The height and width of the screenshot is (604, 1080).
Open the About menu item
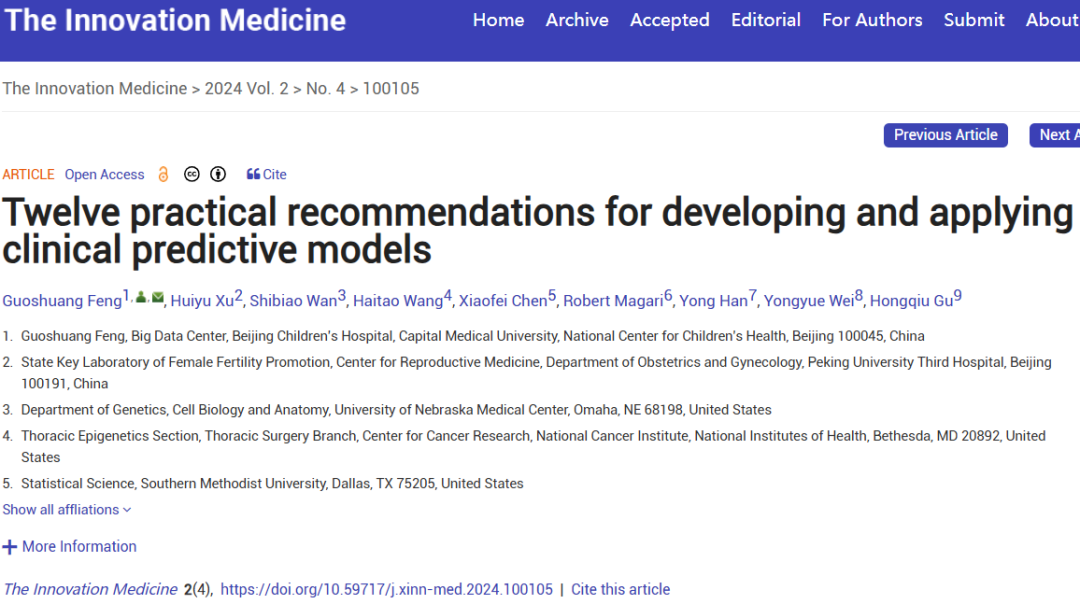point(1052,20)
